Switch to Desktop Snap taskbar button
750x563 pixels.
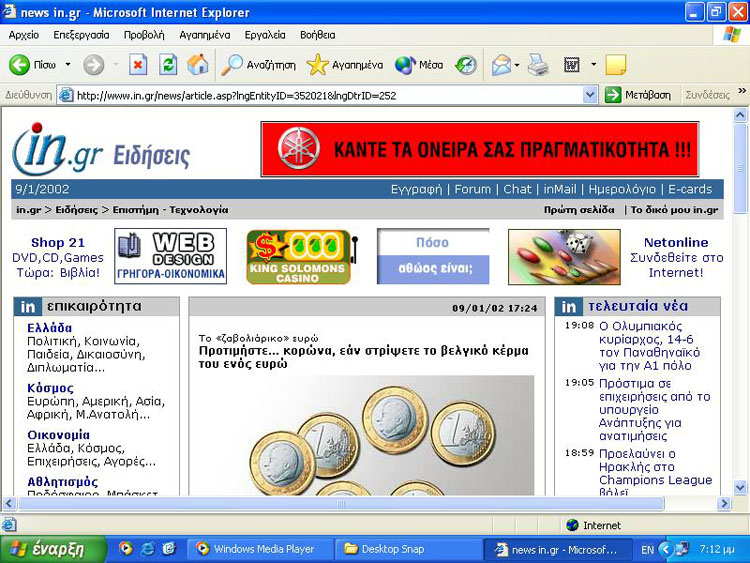click(408, 549)
